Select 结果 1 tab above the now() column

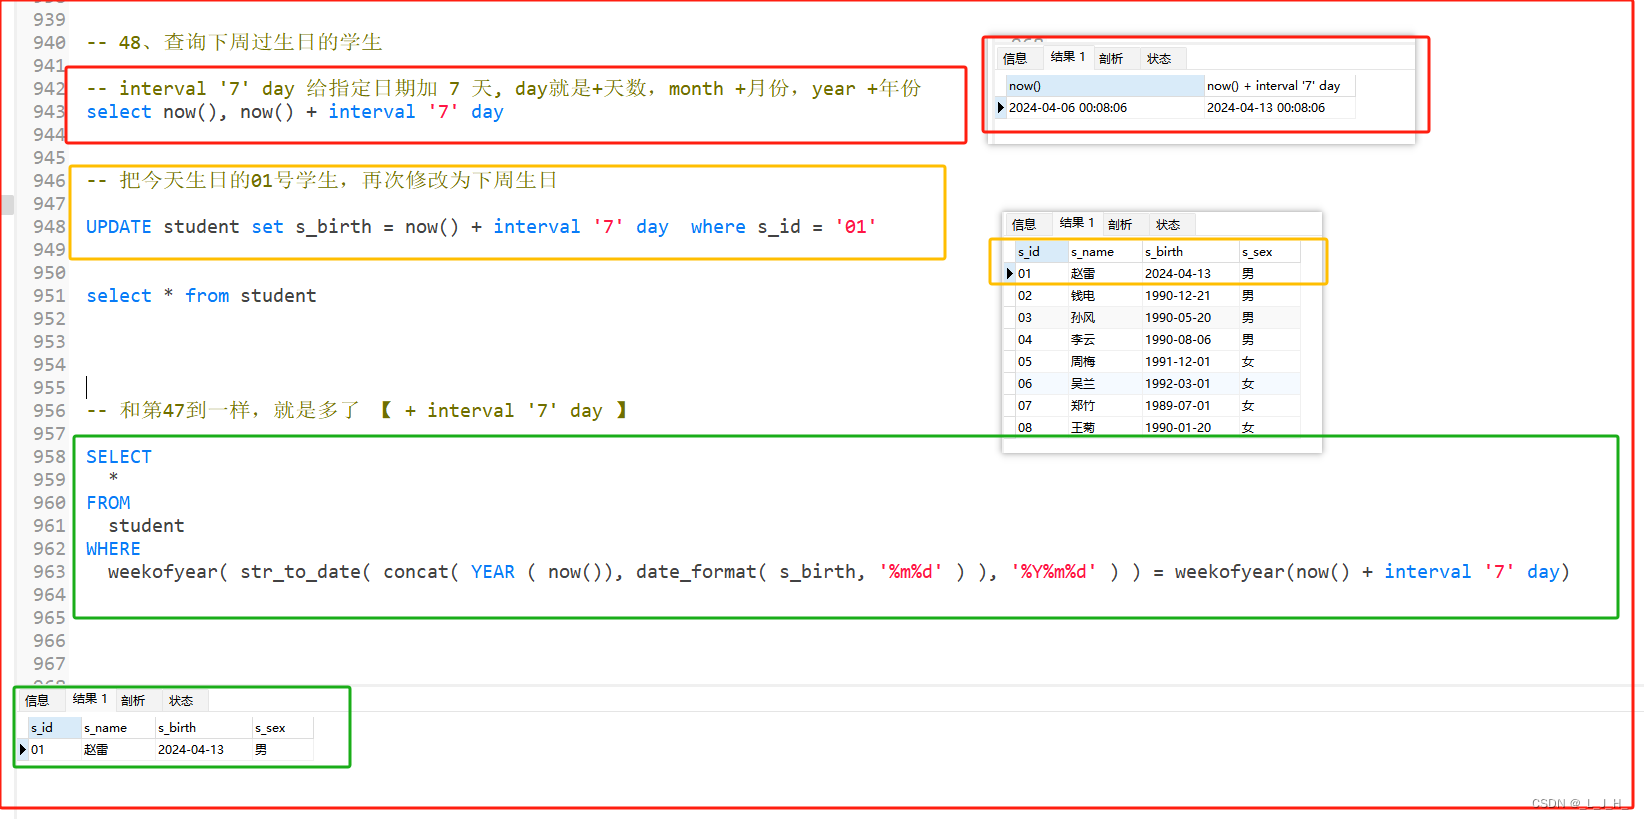point(1068,57)
